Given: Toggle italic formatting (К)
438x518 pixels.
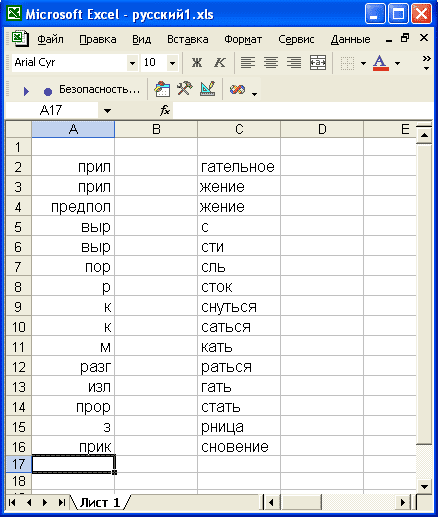Looking at the screenshot, I should (x=220, y=62).
